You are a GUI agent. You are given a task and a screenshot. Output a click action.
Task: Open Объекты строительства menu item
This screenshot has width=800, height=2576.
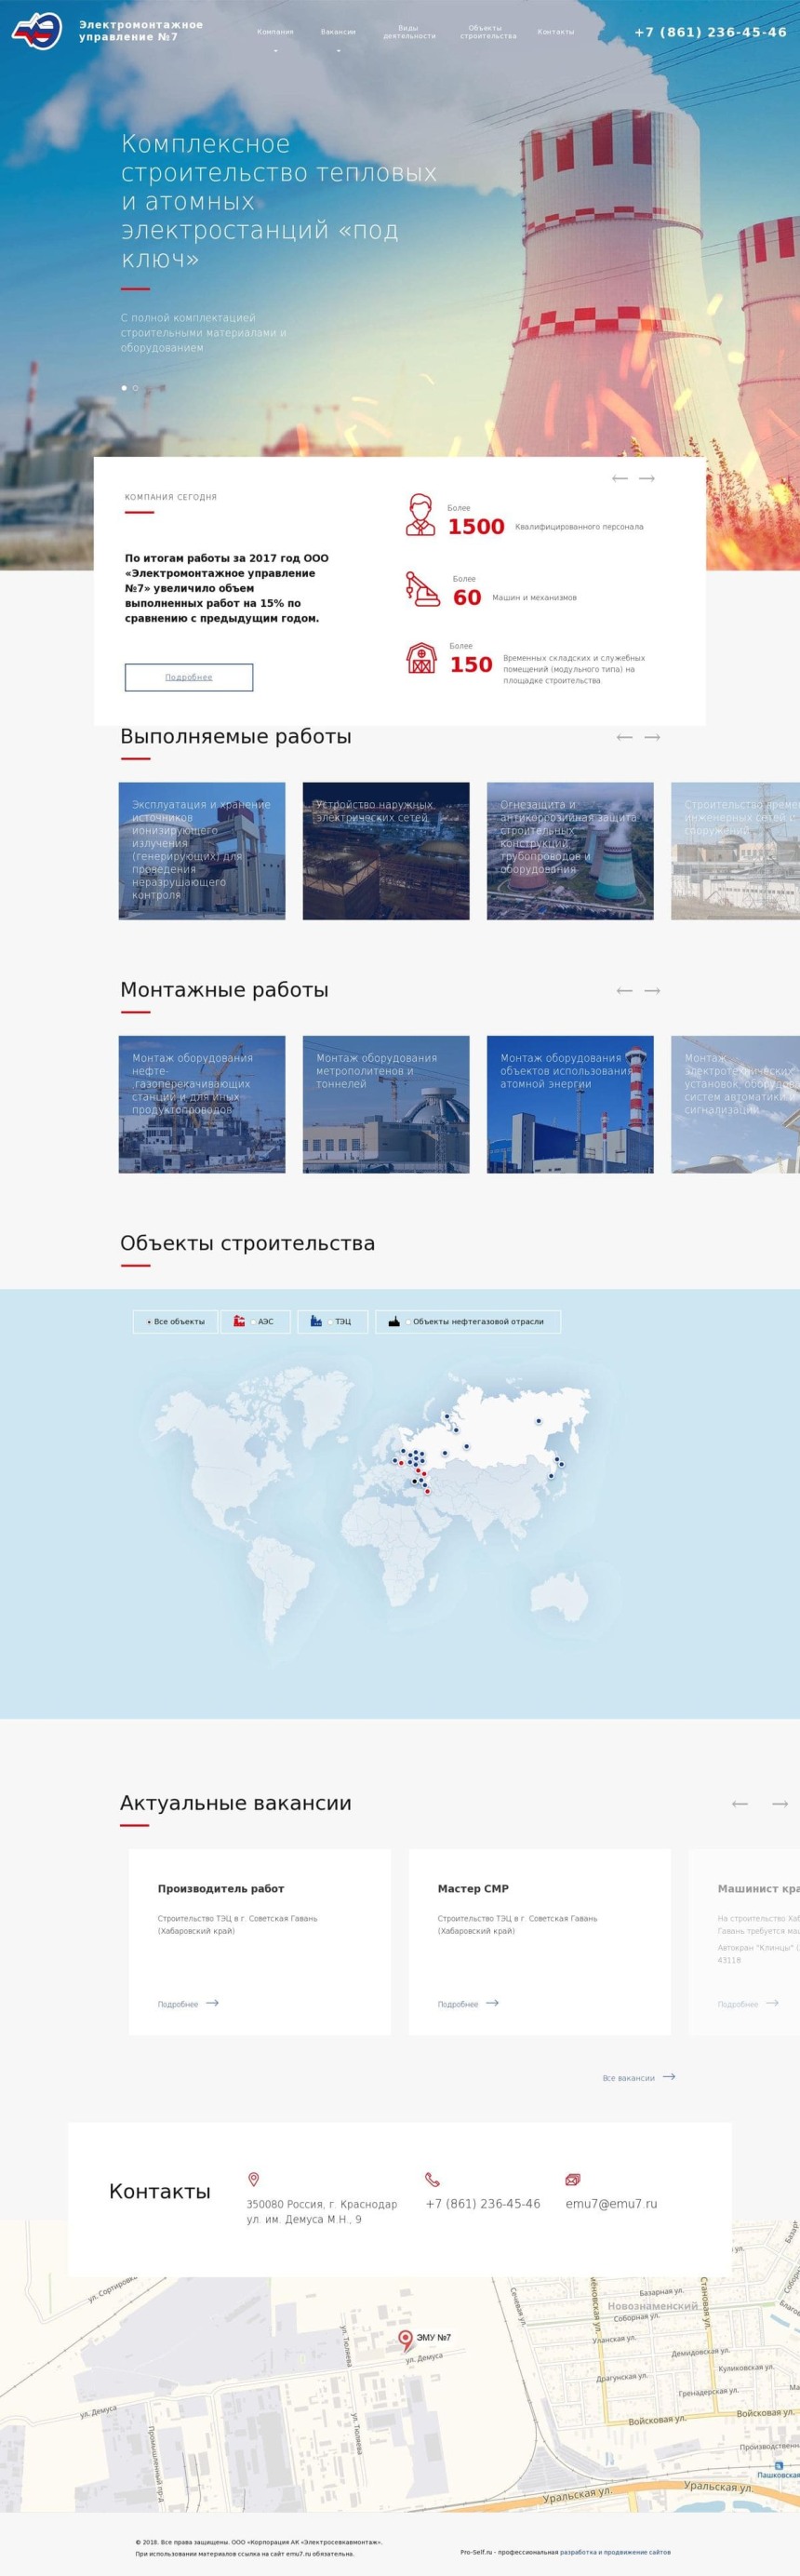(488, 32)
